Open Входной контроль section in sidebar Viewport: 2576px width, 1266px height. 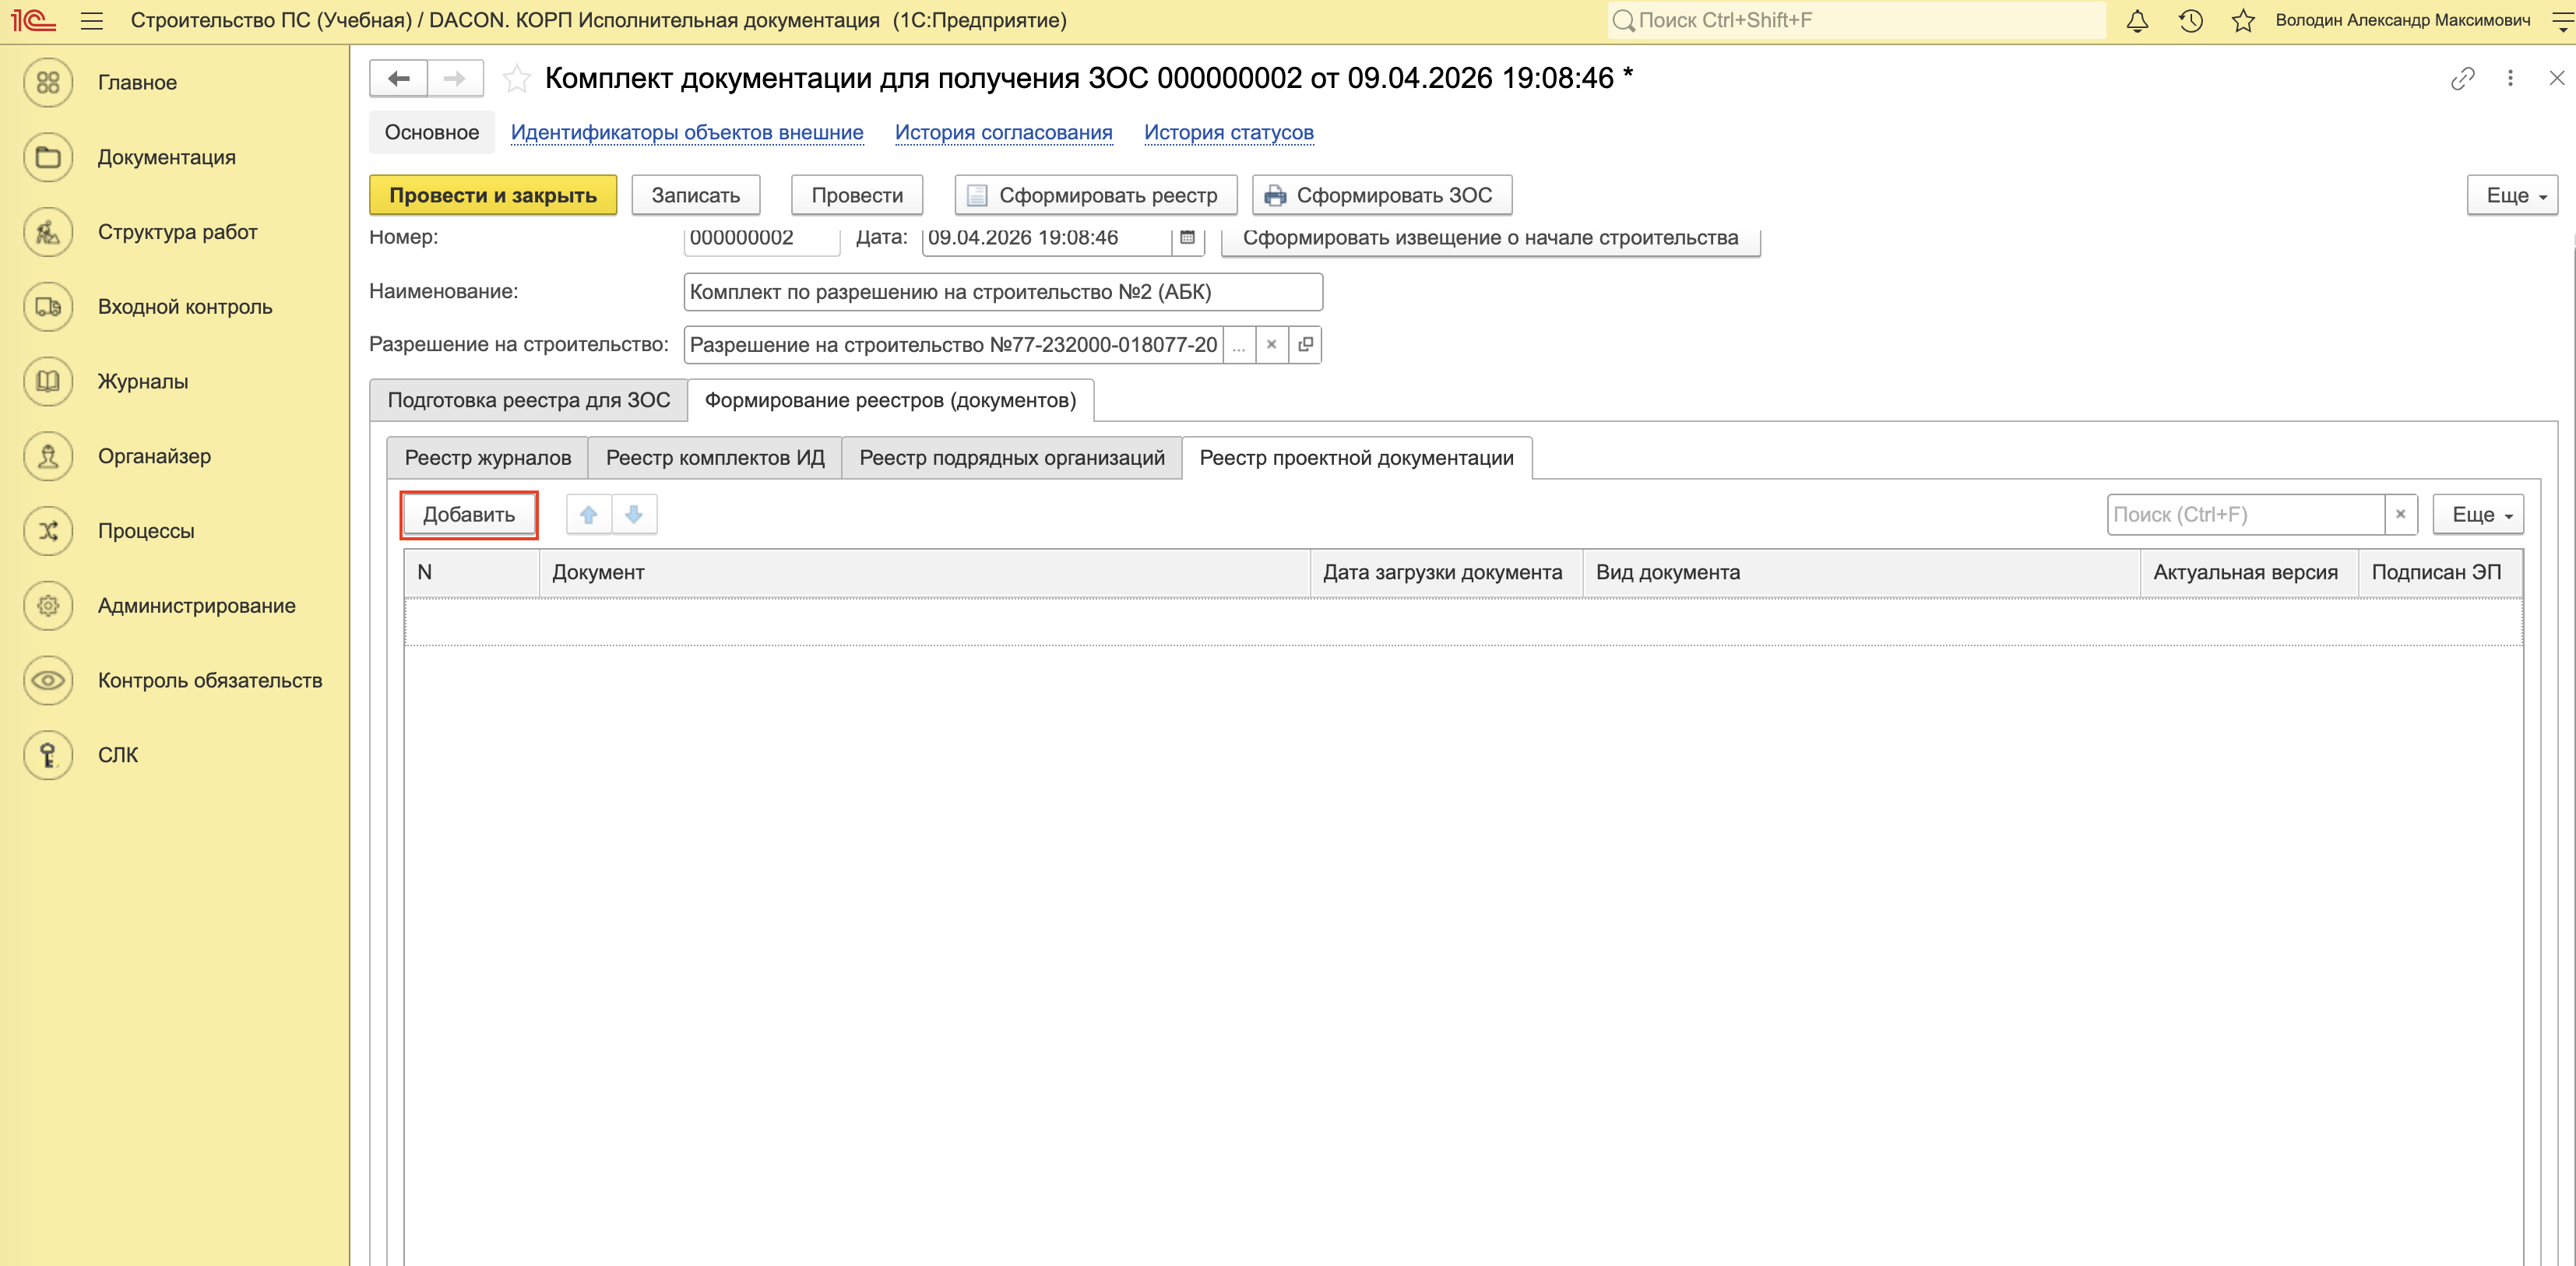click(185, 307)
